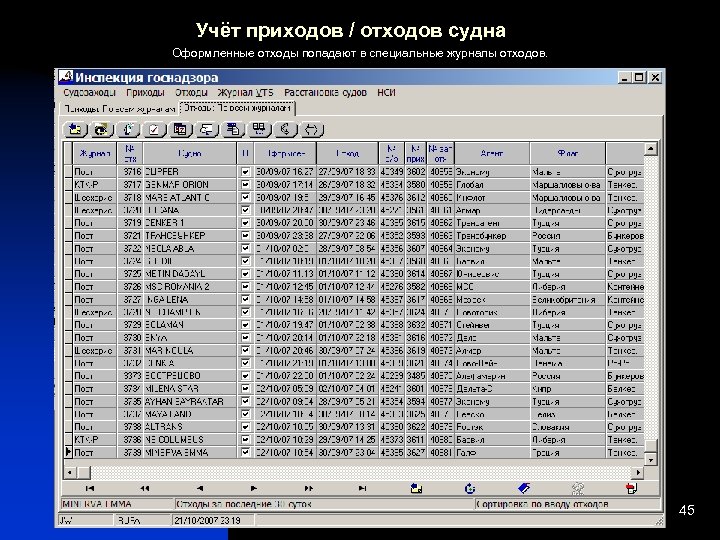Click the horizontal scrollbar left arrow
Viewport: 720px width, 540px height.
(70, 472)
